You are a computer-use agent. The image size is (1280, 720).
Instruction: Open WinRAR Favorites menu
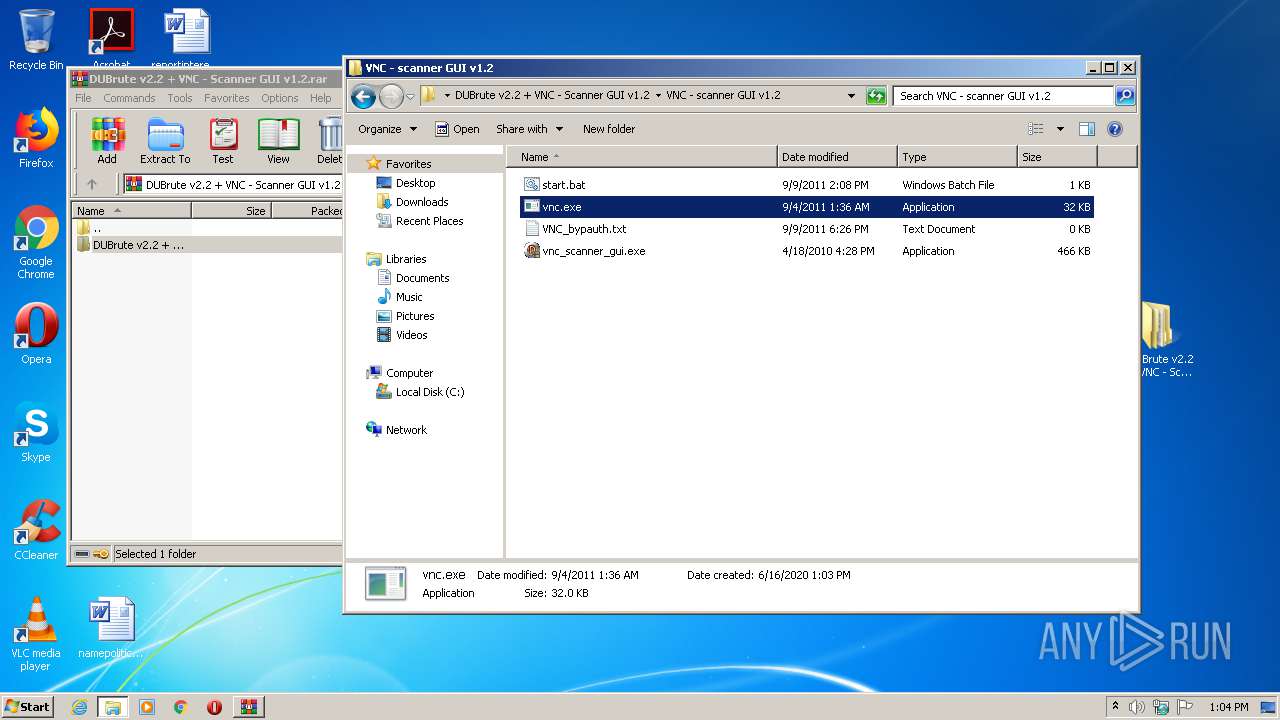227,98
